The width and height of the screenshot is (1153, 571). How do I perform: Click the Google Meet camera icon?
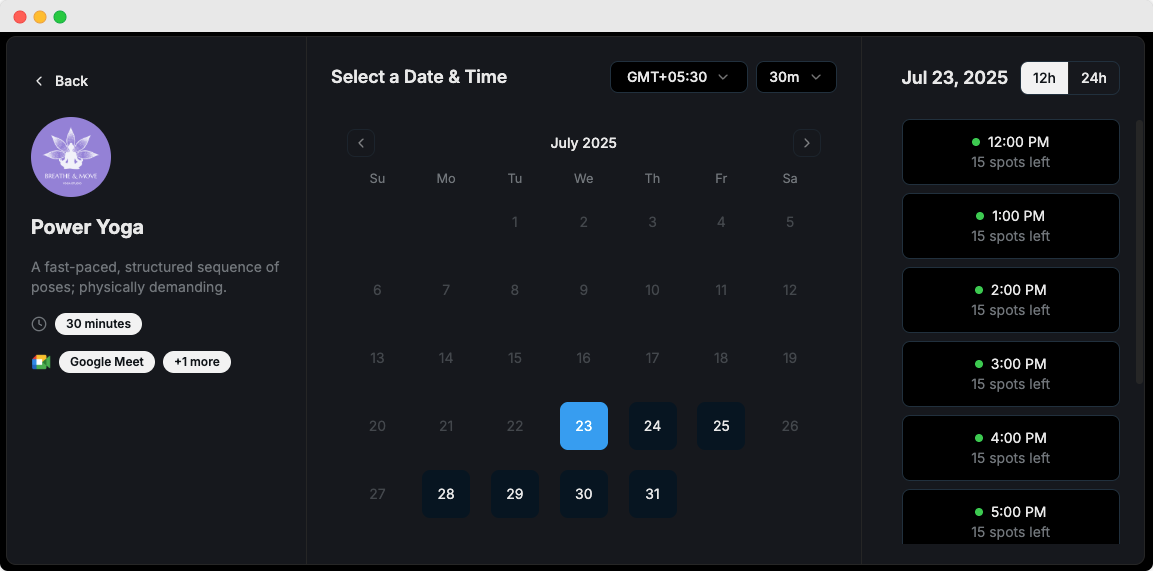pyautogui.click(x=40, y=362)
